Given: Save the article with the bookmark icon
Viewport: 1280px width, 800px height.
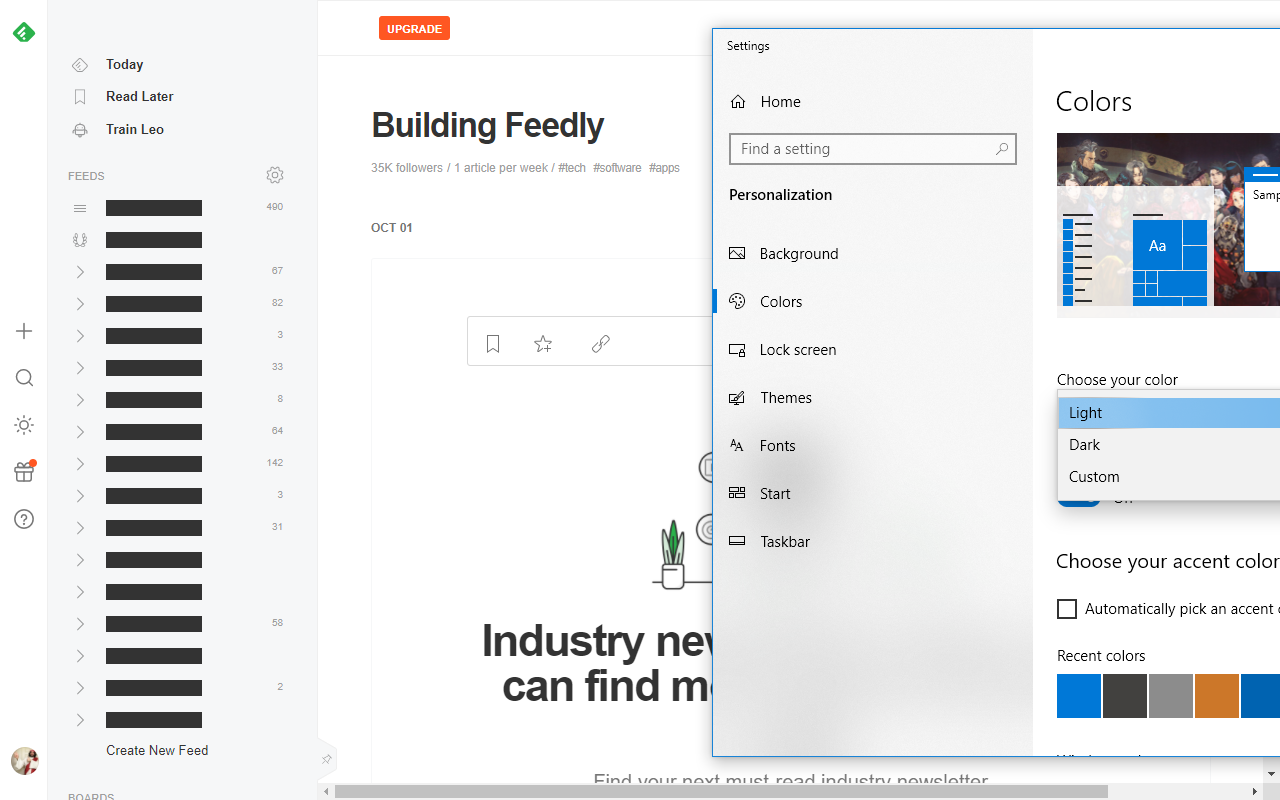Looking at the screenshot, I should point(493,343).
